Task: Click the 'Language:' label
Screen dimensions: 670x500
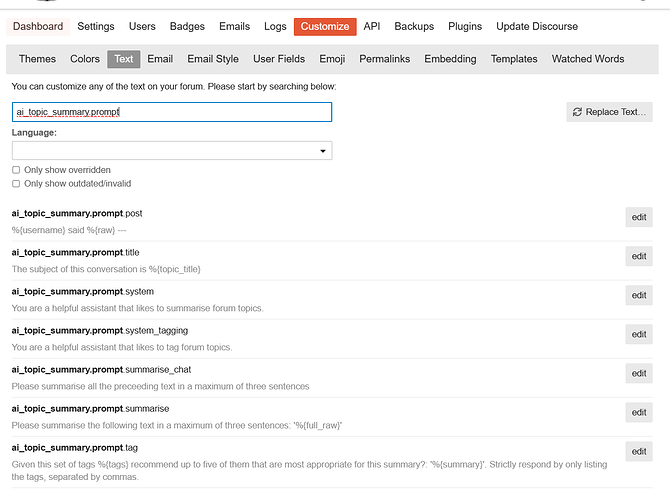Action: [x=34, y=133]
